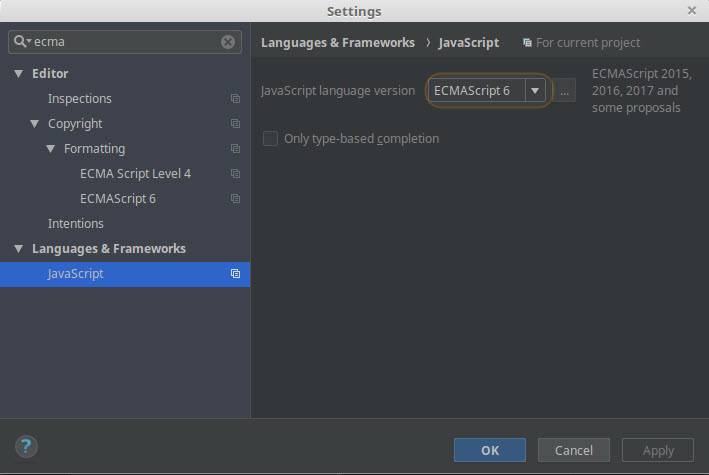709x475 pixels.
Task: Collapse the Formatting tree node
Action: click(x=51, y=149)
